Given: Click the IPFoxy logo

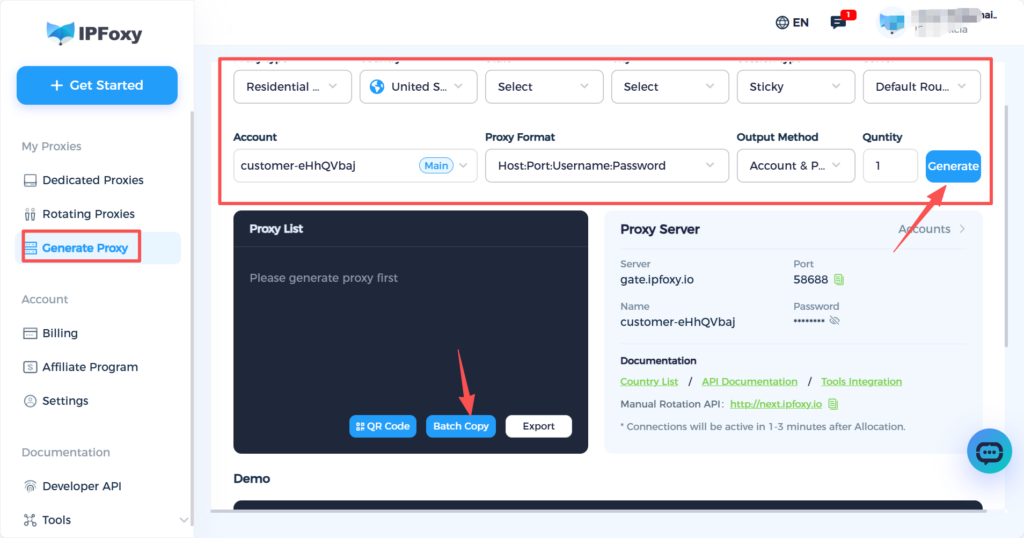Looking at the screenshot, I should pyautogui.click(x=95, y=33).
